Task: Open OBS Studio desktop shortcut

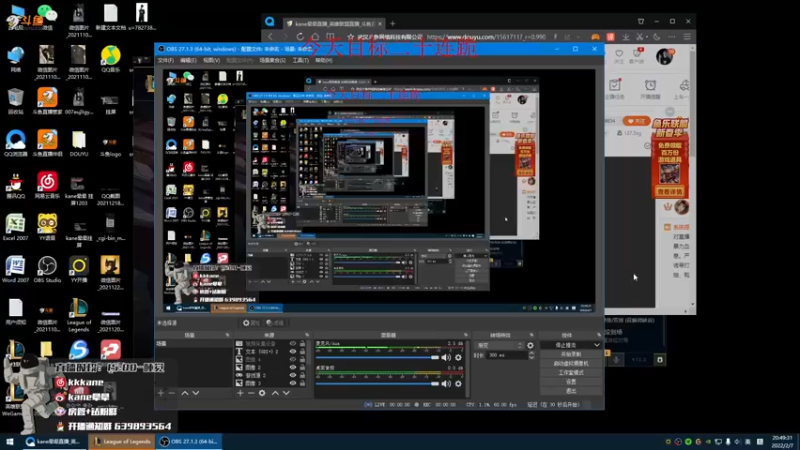Action: tap(47, 269)
